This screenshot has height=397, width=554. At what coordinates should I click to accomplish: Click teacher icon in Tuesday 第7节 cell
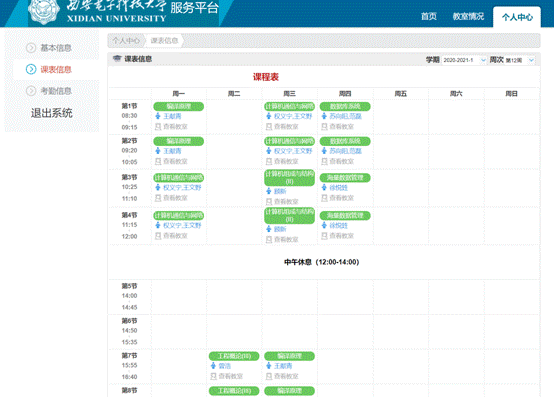pyautogui.click(x=213, y=366)
